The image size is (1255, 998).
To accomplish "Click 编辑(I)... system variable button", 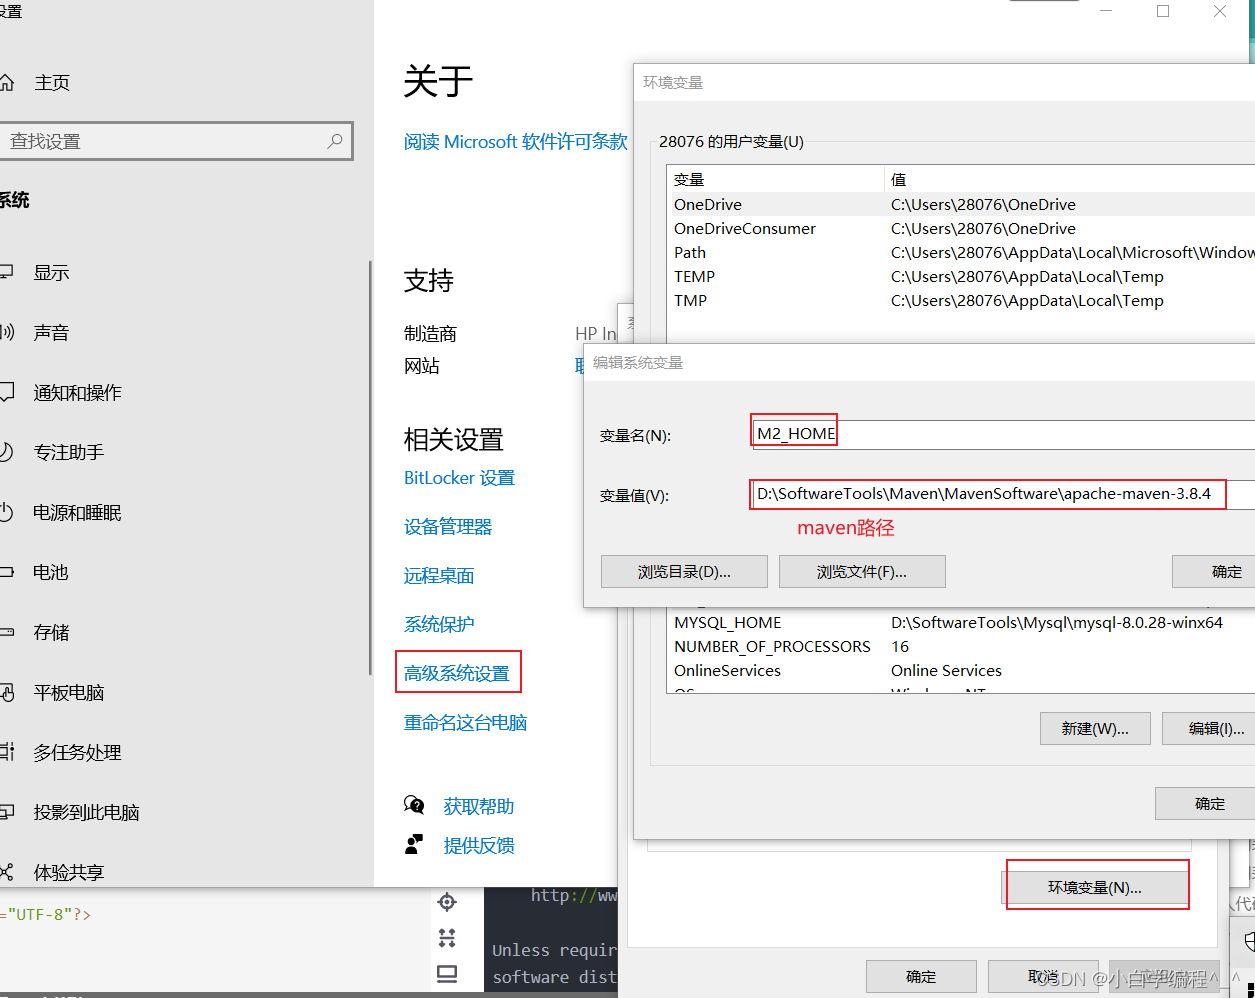I will [x=1209, y=729].
